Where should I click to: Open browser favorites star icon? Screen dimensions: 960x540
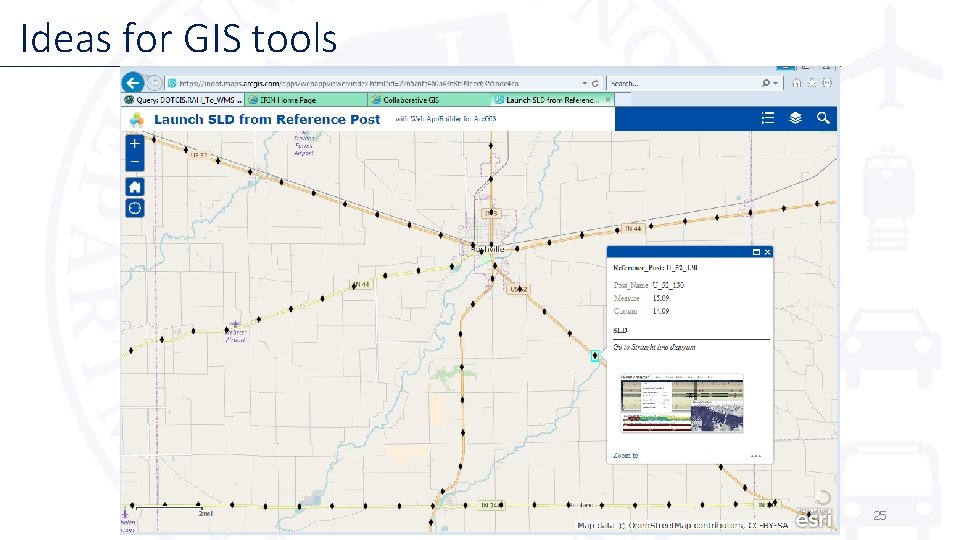812,83
